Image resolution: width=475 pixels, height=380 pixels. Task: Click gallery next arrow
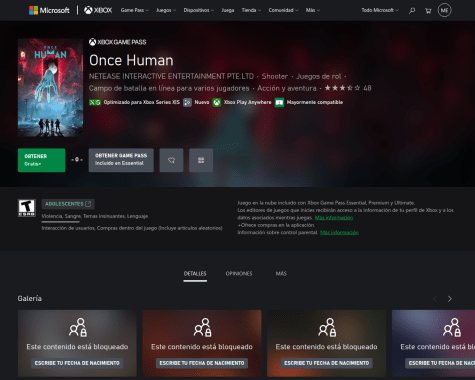(x=450, y=299)
